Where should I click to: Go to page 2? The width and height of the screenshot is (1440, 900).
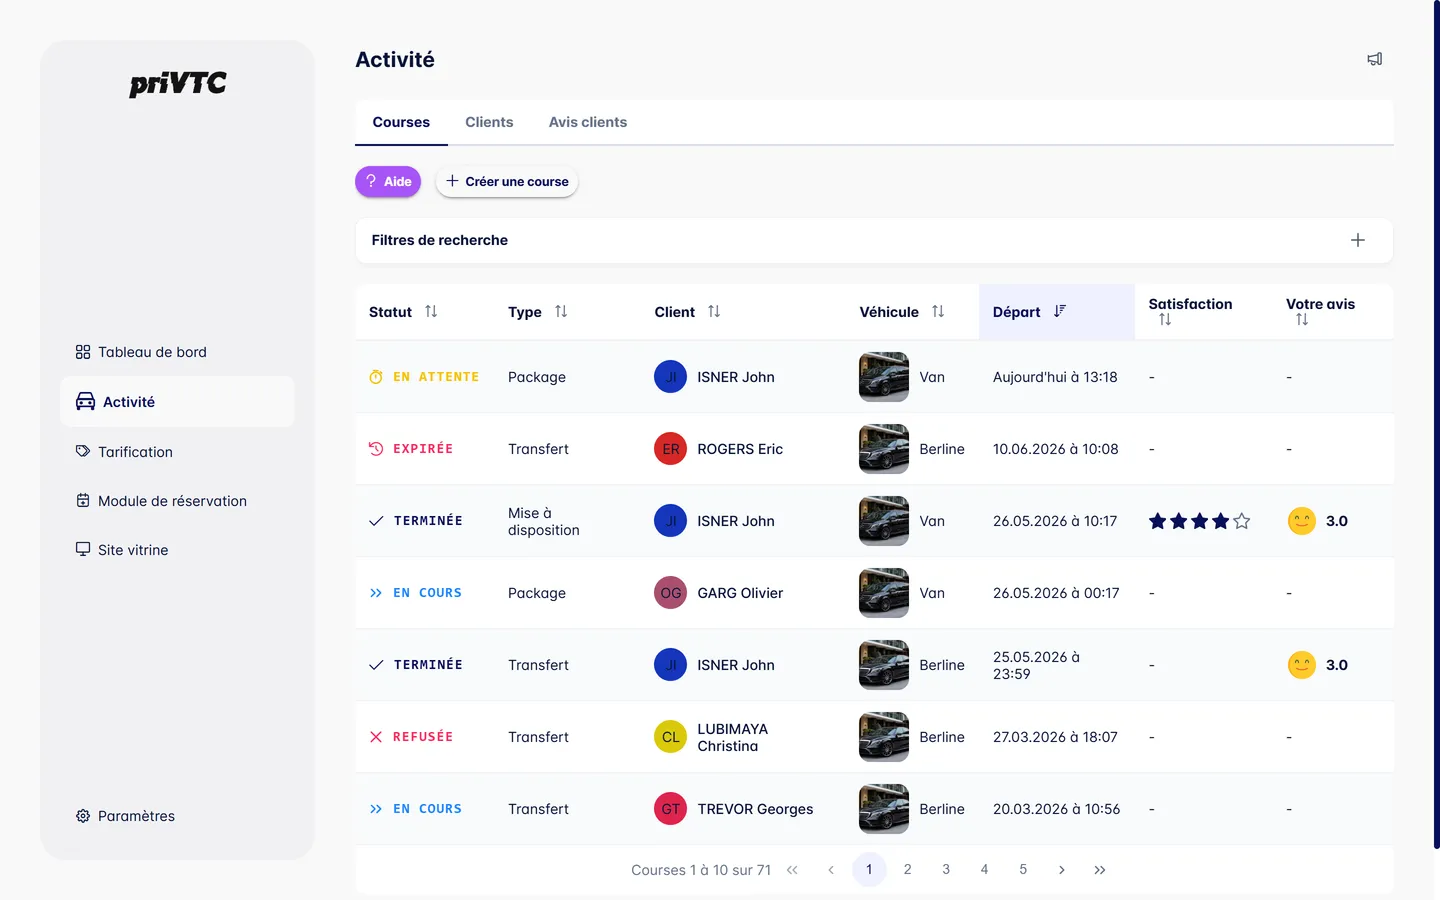coord(907,870)
